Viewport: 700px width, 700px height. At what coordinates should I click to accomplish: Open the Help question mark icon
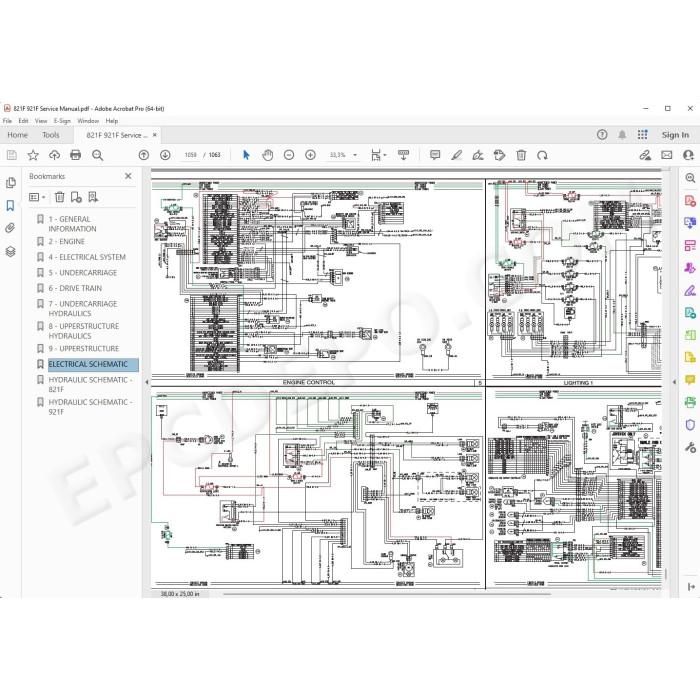pyautogui.click(x=602, y=134)
